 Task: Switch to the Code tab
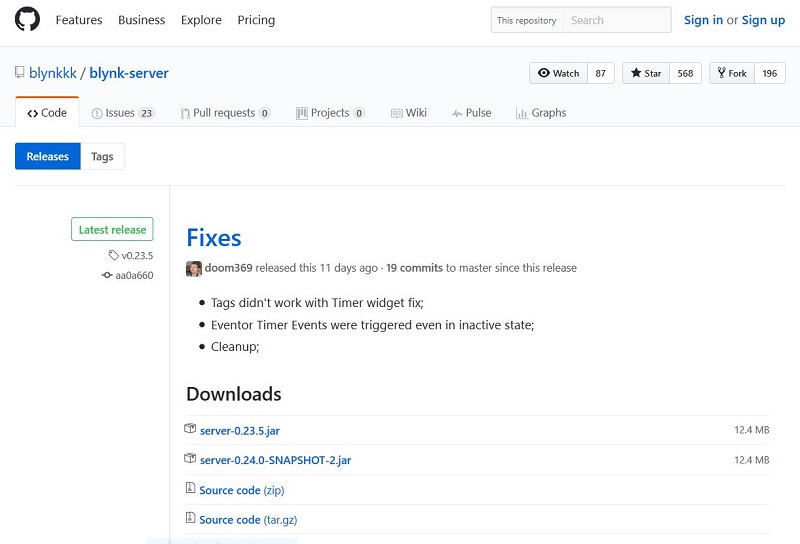(47, 113)
